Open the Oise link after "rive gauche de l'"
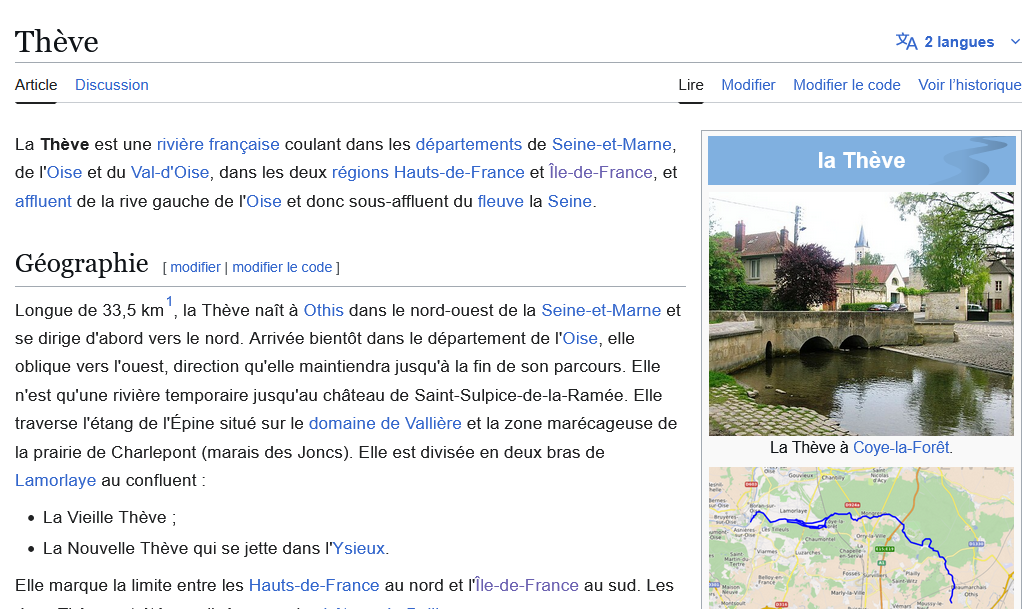This screenshot has width=1024, height=609. 264,201
